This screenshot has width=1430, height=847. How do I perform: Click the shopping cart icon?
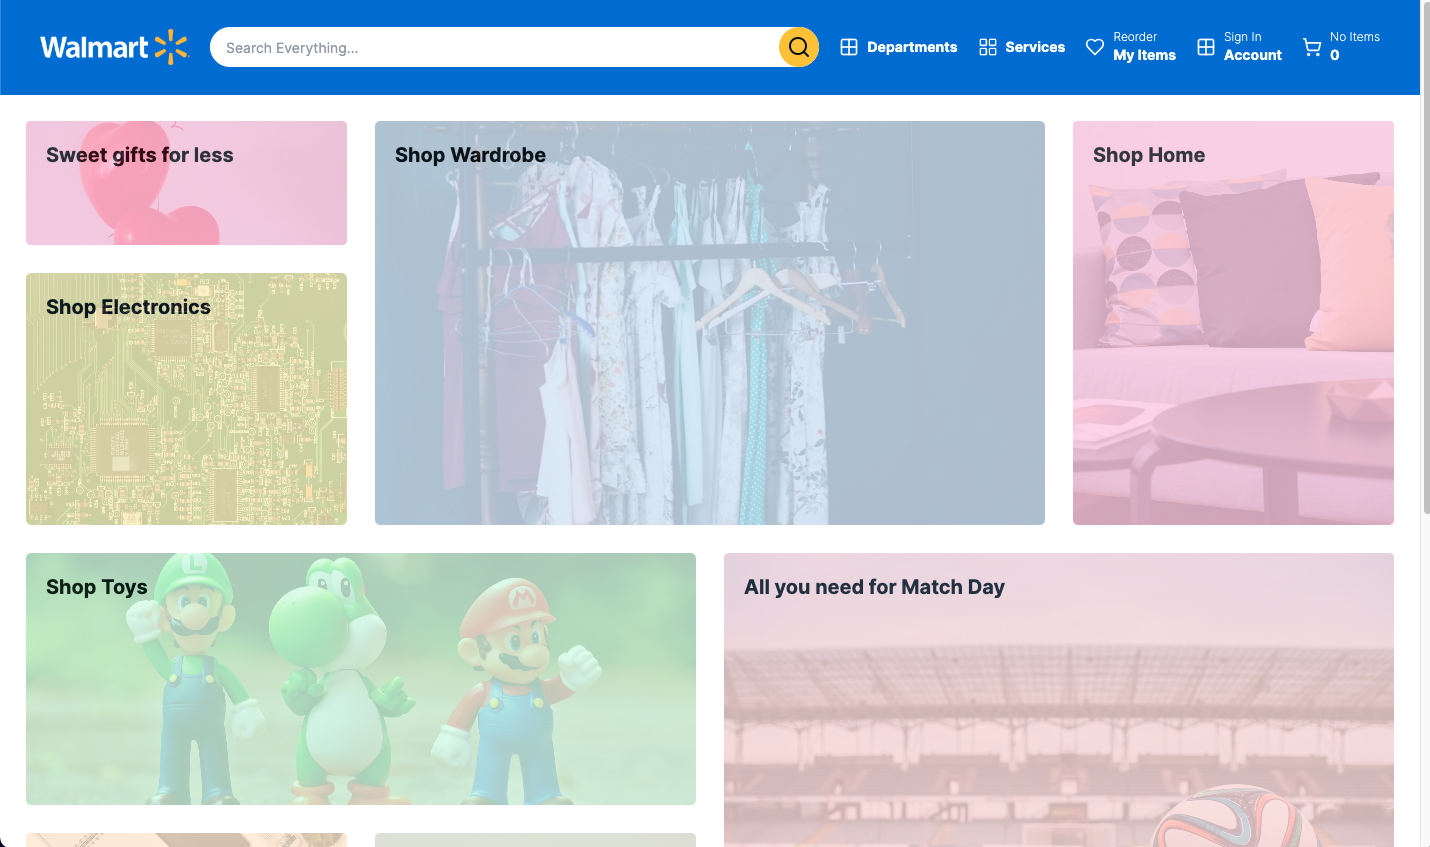[x=1312, y=47]
